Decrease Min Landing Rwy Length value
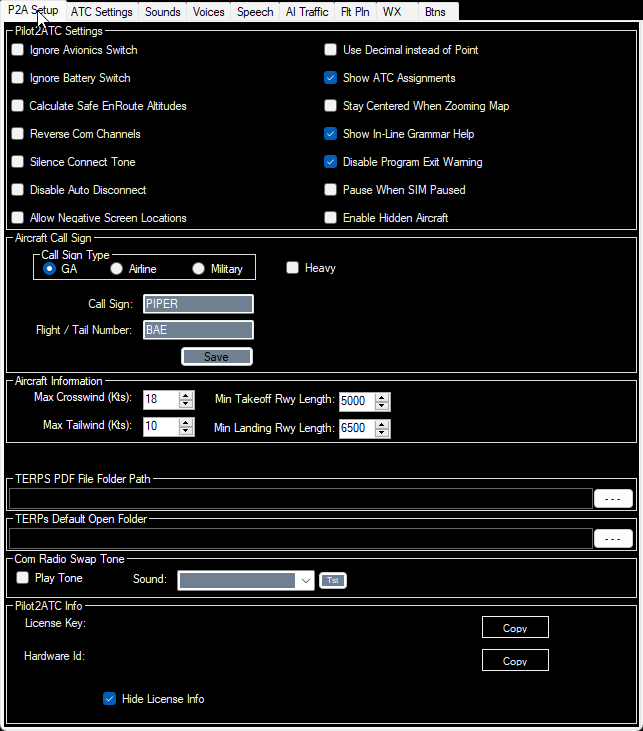This screenshot has width=643, height=731. pyautogui.click(x=382, y=433)
